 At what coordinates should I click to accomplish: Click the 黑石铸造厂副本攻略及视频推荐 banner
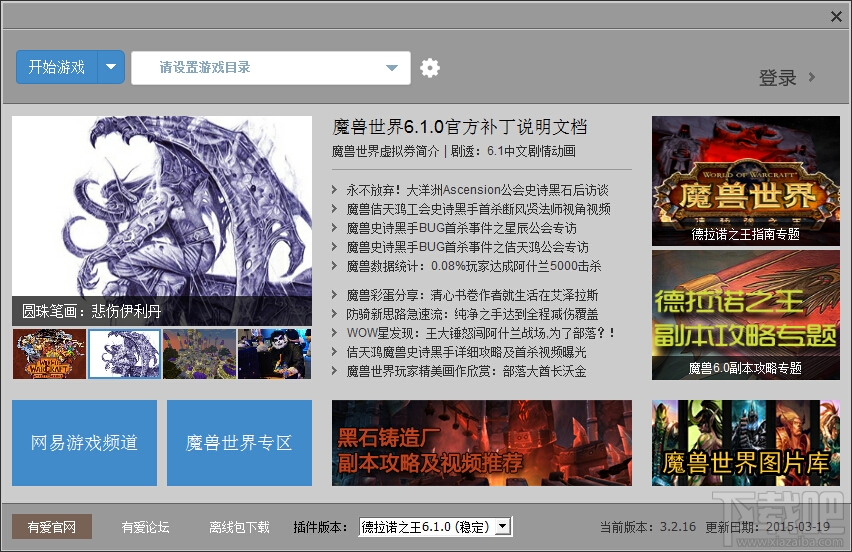[x=481, y=443]
